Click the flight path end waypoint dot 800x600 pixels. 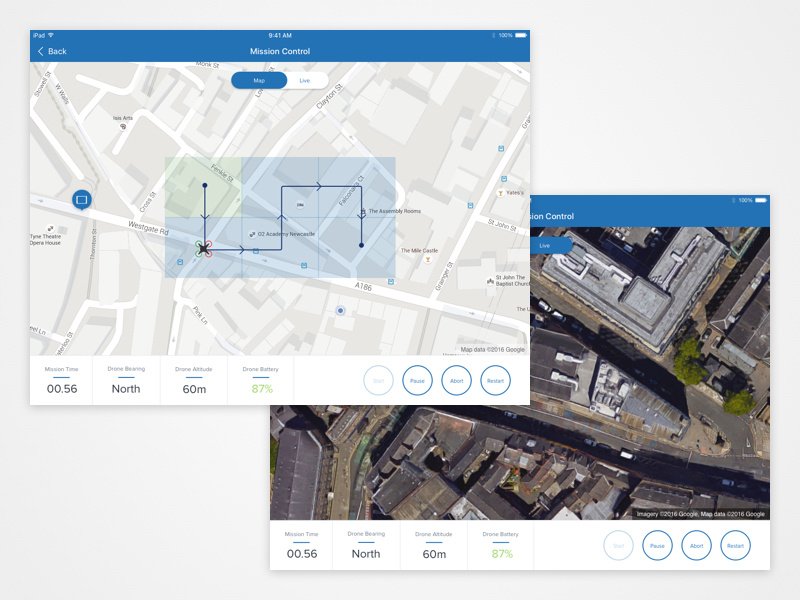pyautogui.click(x=361, y=245)
